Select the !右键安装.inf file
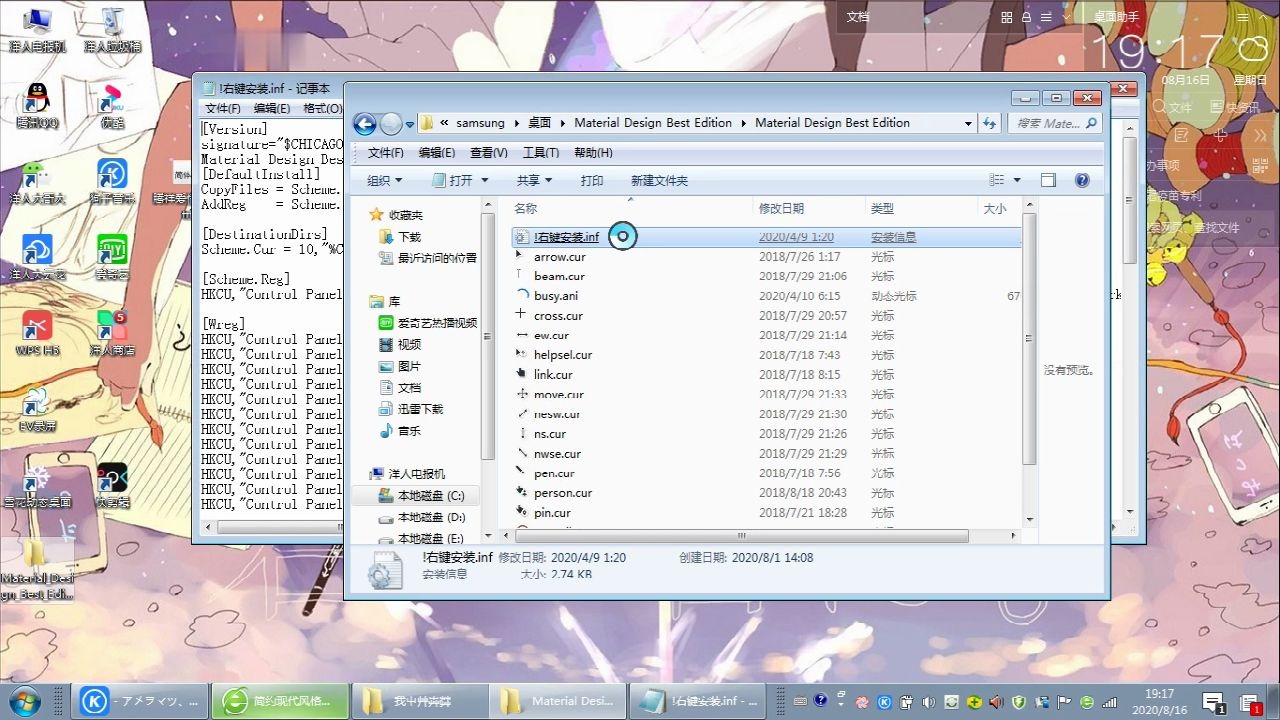 pyautogui.click(x=765, y=237)
